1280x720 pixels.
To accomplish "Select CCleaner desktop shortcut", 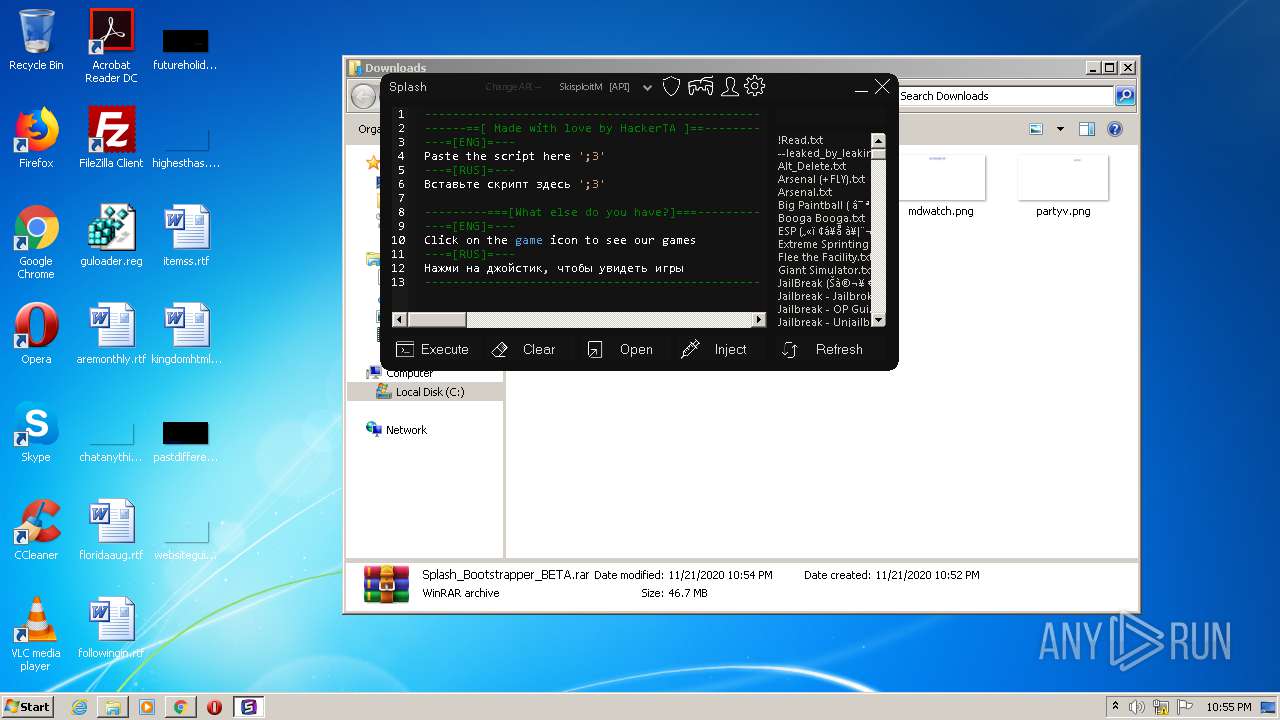I will coord(36,530).
